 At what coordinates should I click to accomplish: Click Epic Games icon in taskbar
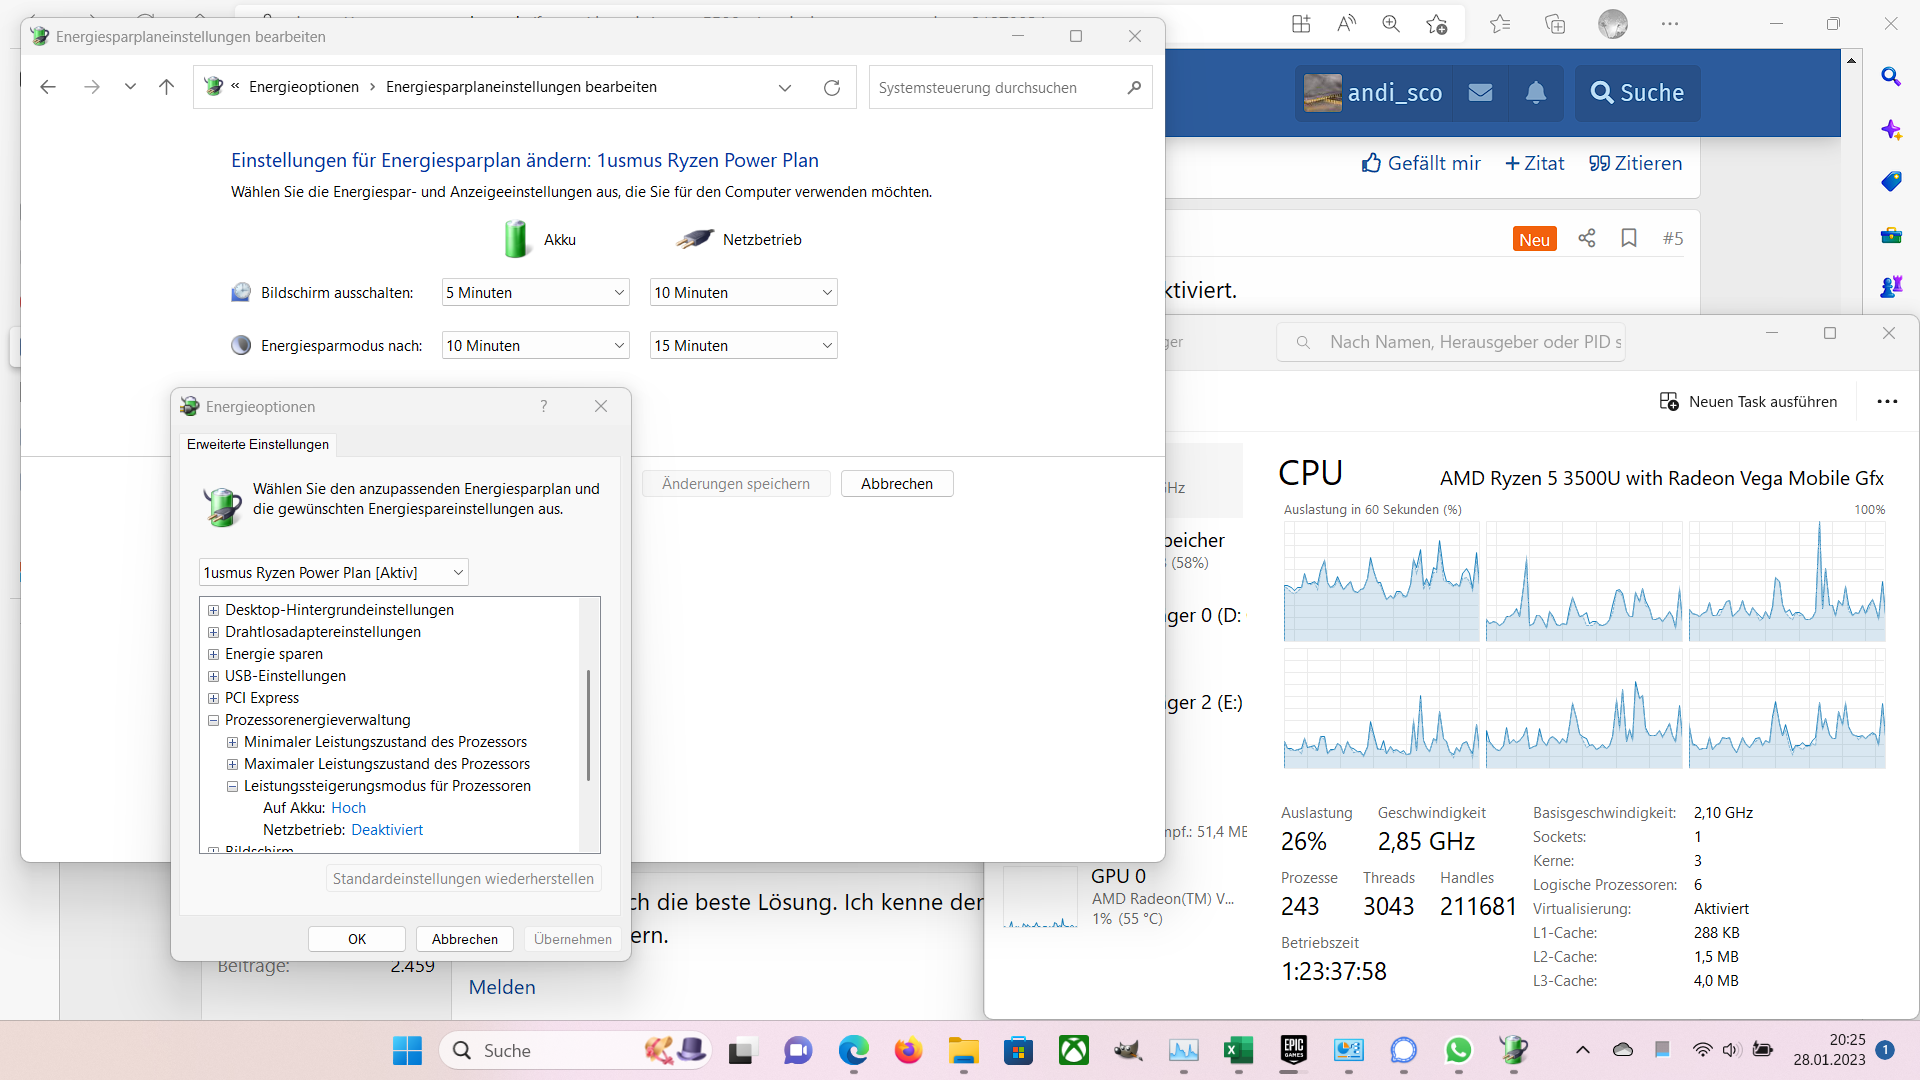(1293, 1050)
